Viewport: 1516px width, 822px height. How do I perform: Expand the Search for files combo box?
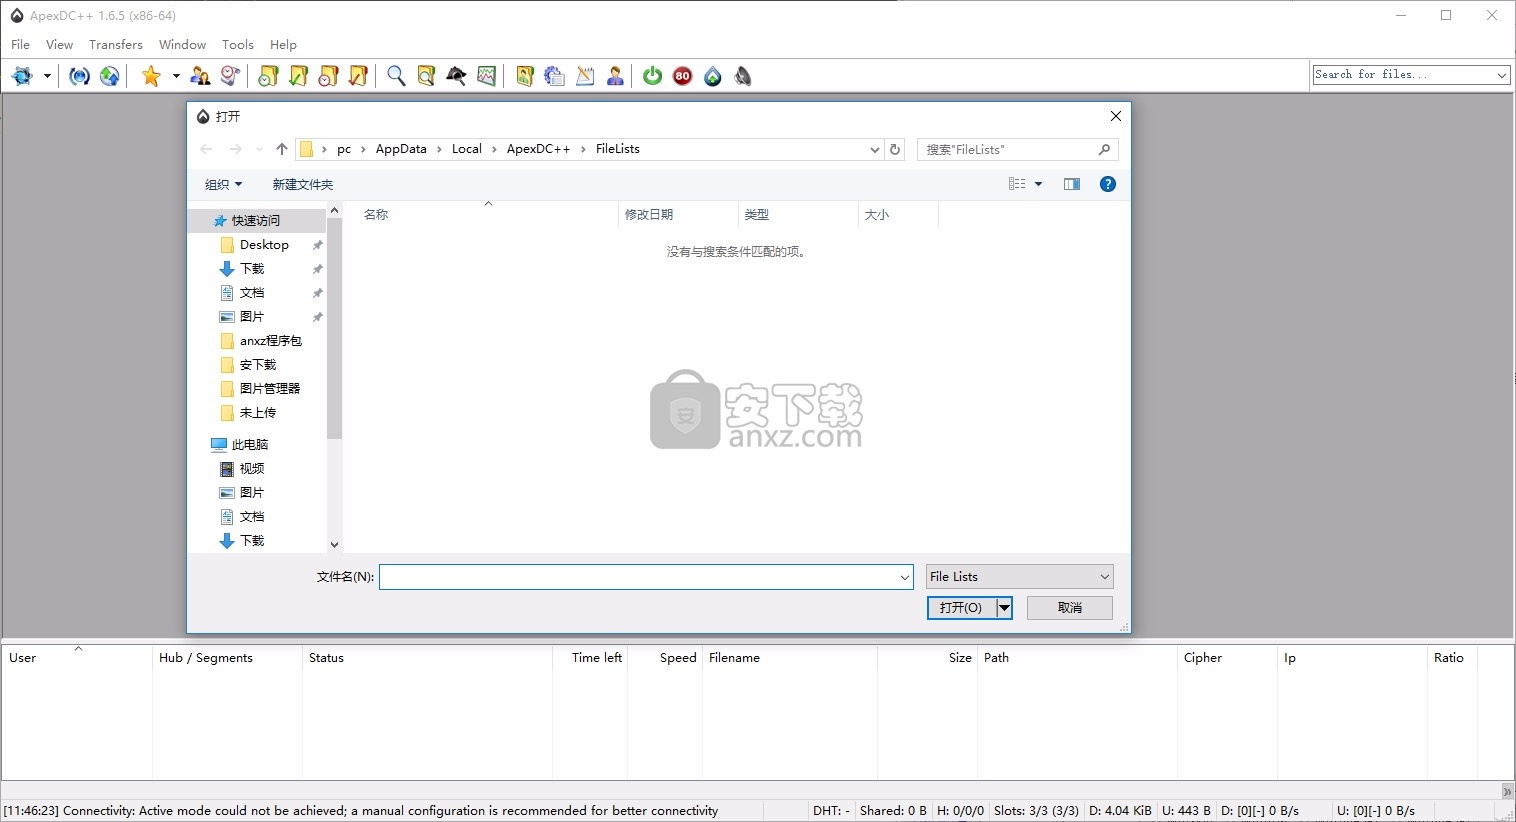tap(1502, 75)
